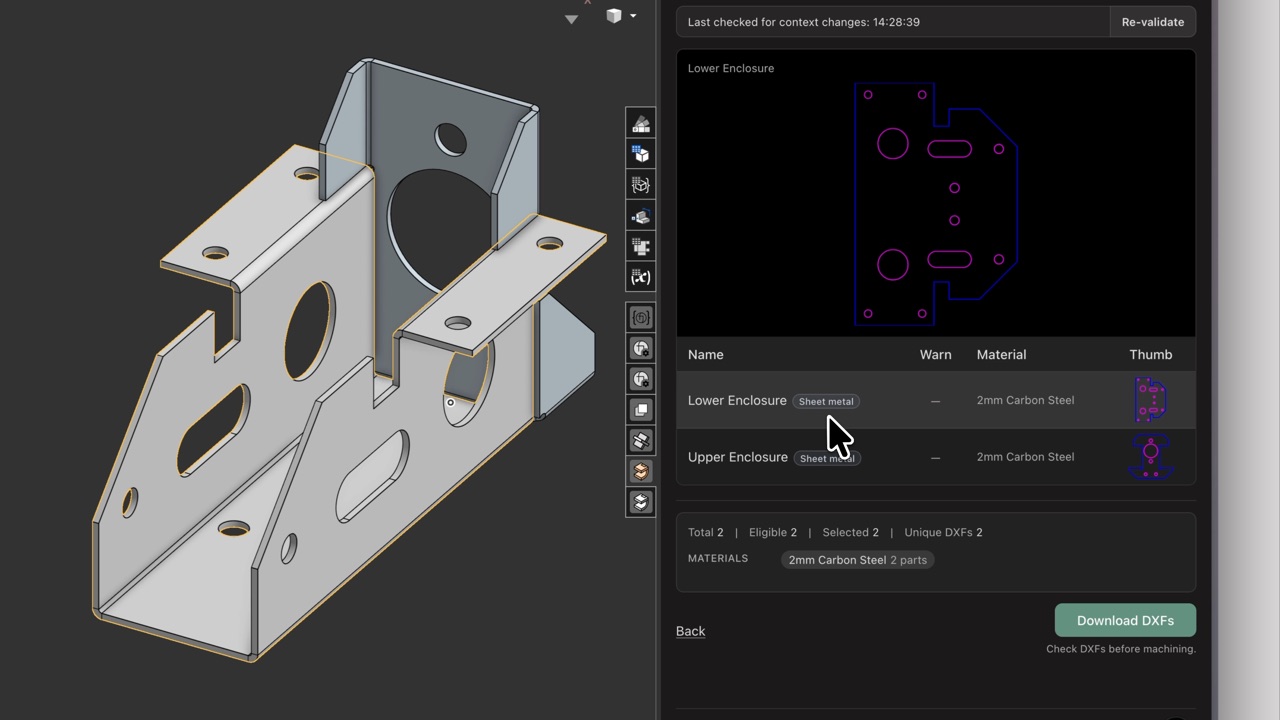Select the Upper Enclosure table row name
This screenshot has width=1280, height=720.
[x=738, y=457]
